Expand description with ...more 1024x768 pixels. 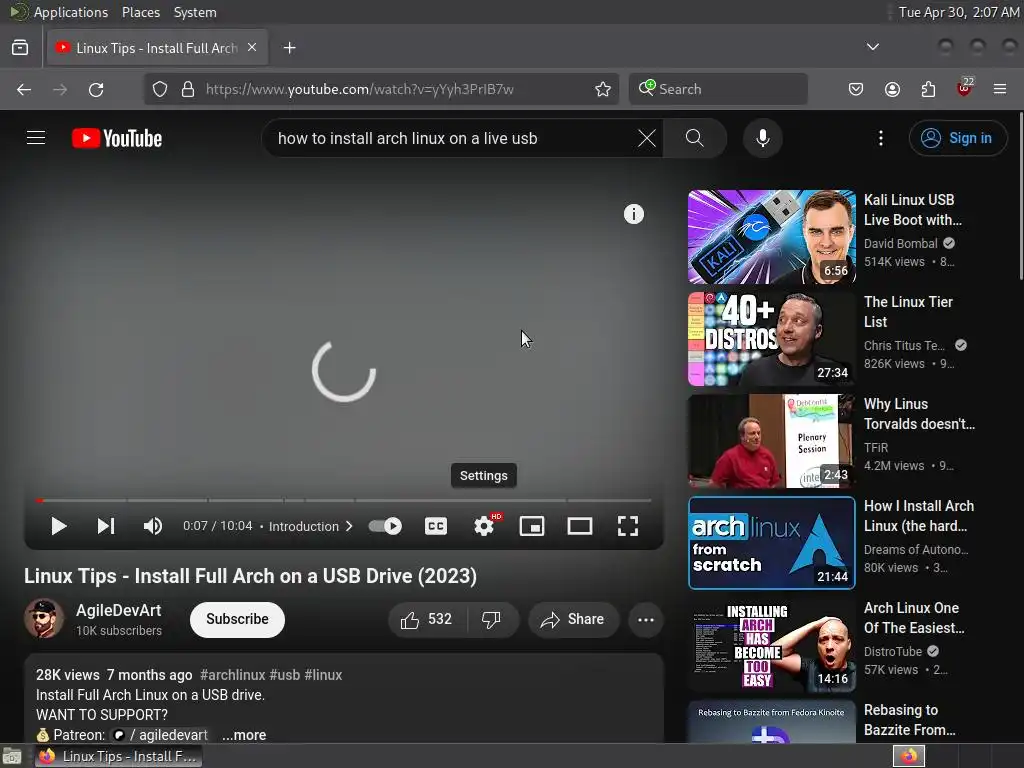[244, 735]
